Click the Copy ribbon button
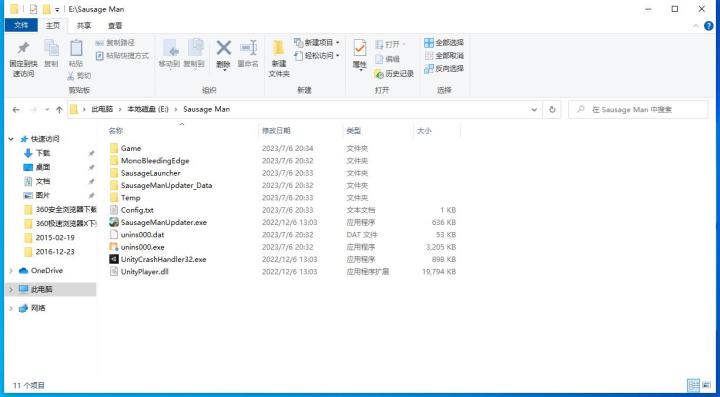Viewport: 720px width, 397px height. pyautogui.click(x=51, y=54)
